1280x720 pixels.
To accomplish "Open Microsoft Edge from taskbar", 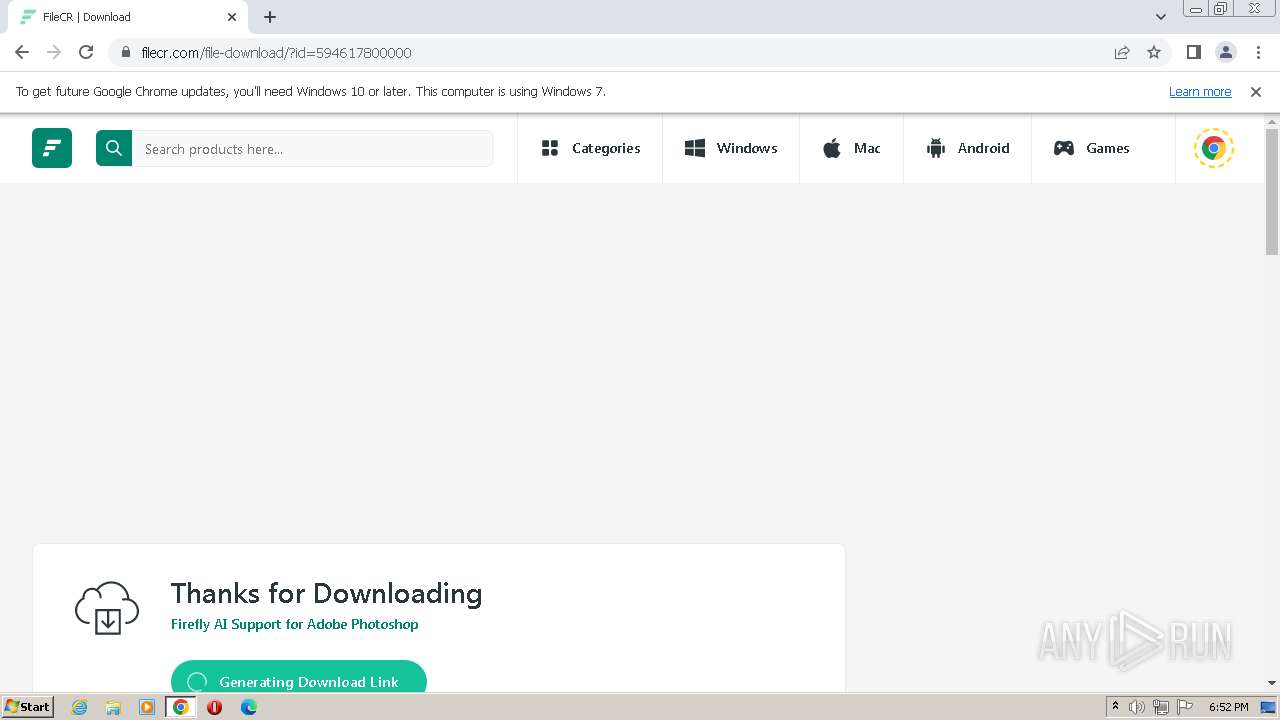I will [249, 707].
